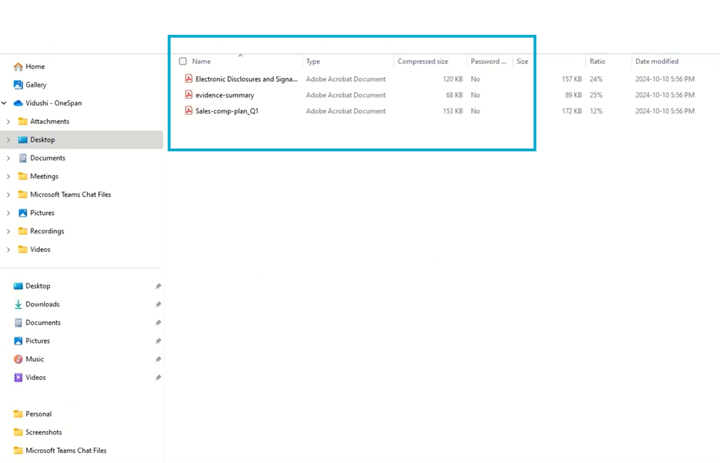Collapse the Vidushi - OneSpan tree node
The height and width of the screenshot is (463, 720).
(x=4, y=103)
